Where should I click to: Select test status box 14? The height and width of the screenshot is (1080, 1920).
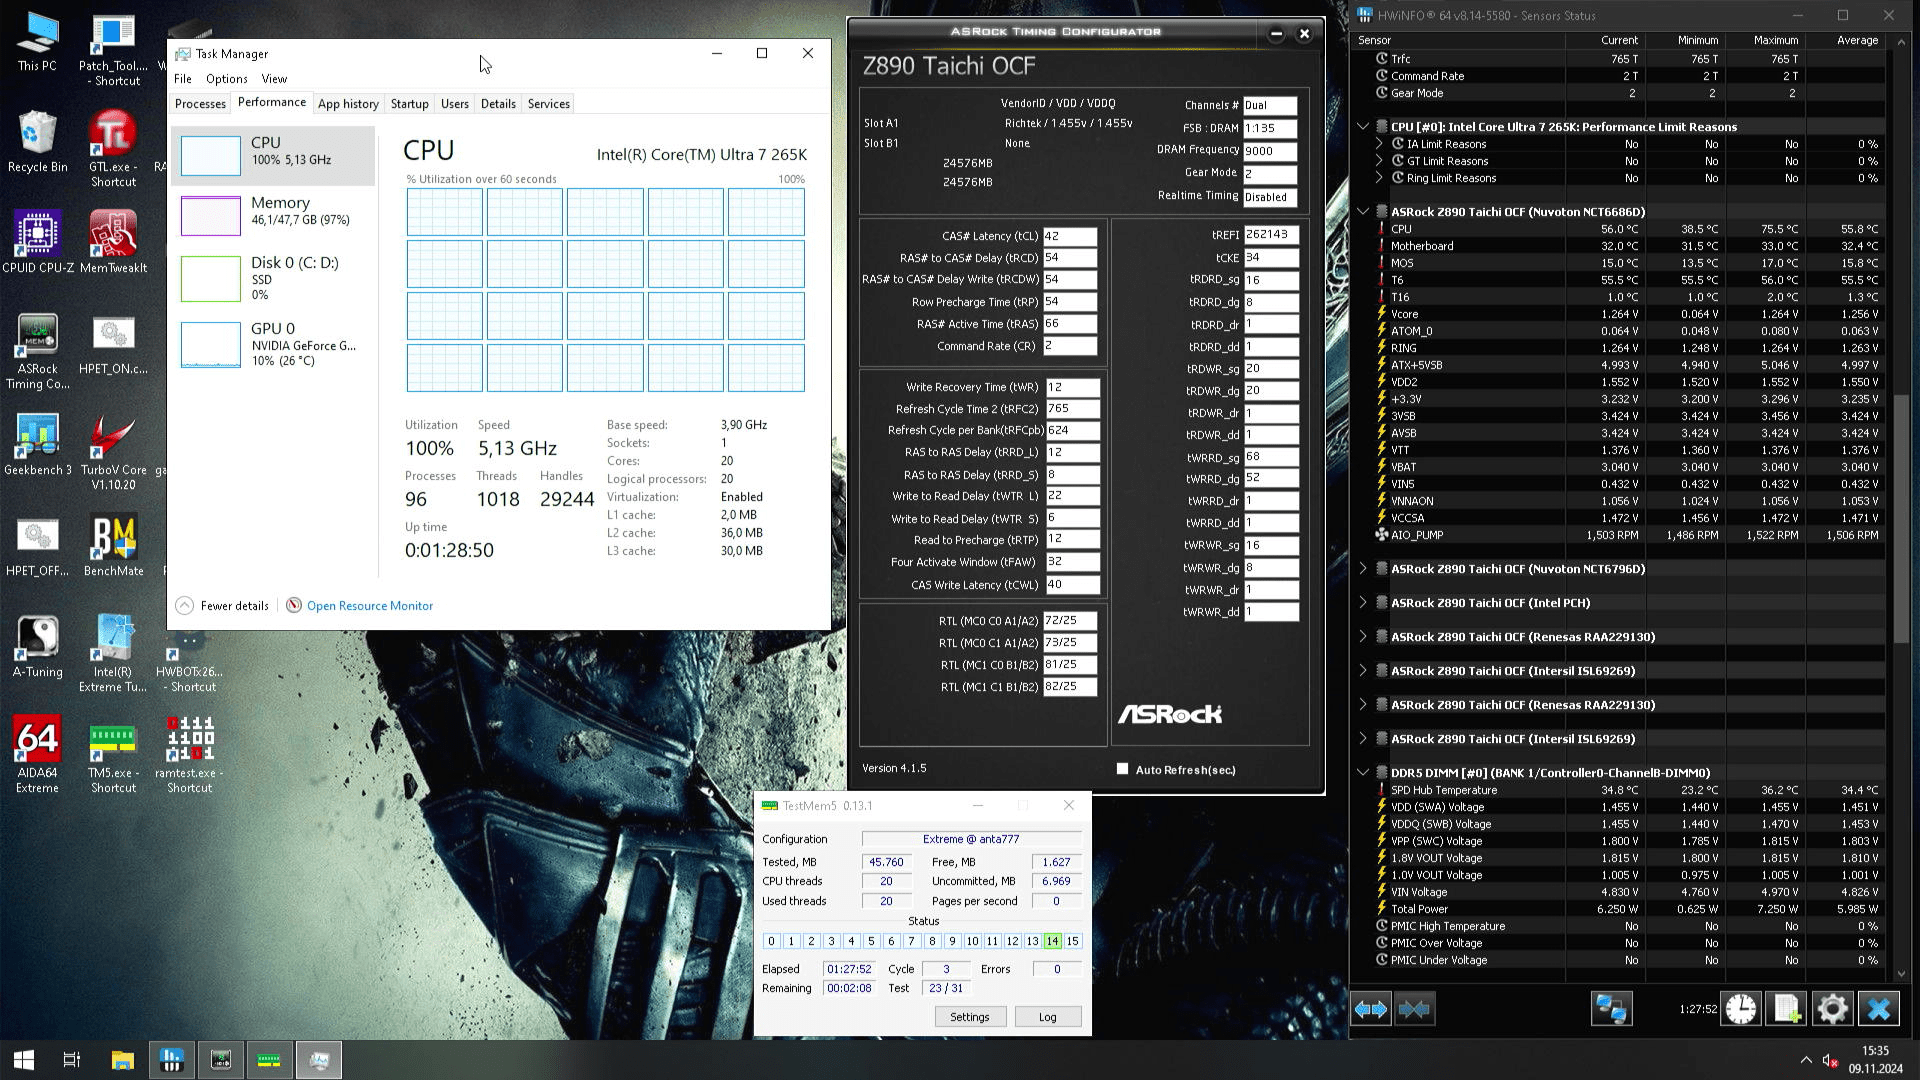tap(1052, 941)
